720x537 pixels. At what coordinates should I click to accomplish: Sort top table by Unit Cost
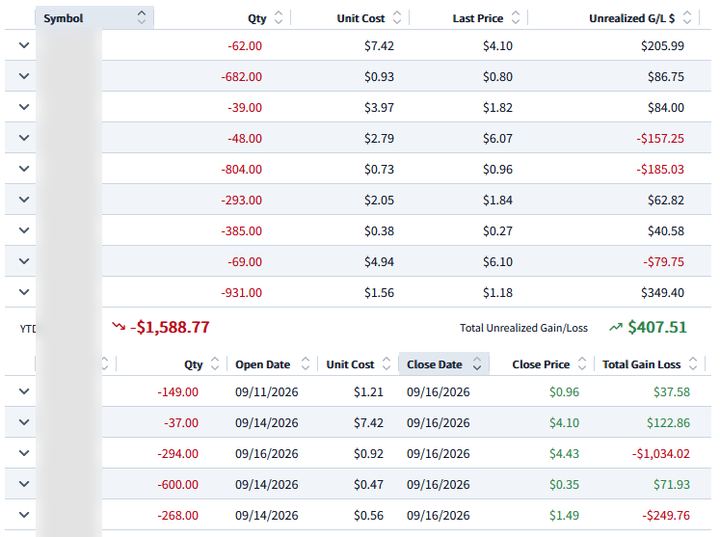tap(360, 18)
